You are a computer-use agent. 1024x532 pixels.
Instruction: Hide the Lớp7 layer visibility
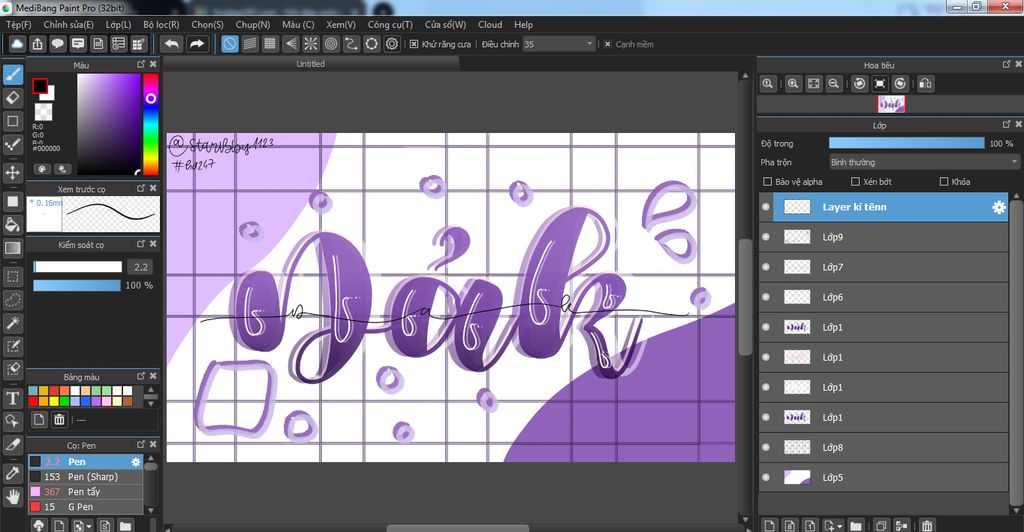tap(766, 267)
